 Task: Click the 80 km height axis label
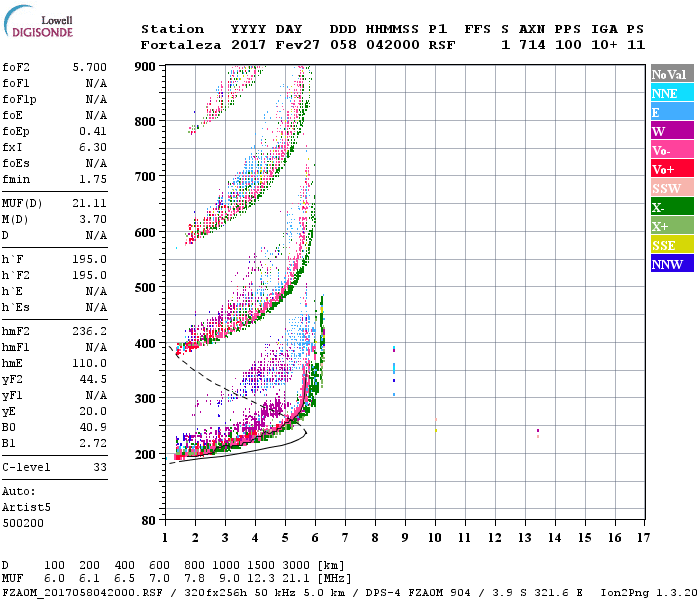point(149,520)
